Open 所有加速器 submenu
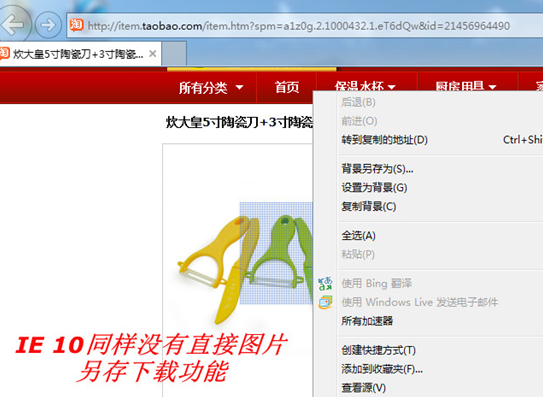 (x=367, y=321)
